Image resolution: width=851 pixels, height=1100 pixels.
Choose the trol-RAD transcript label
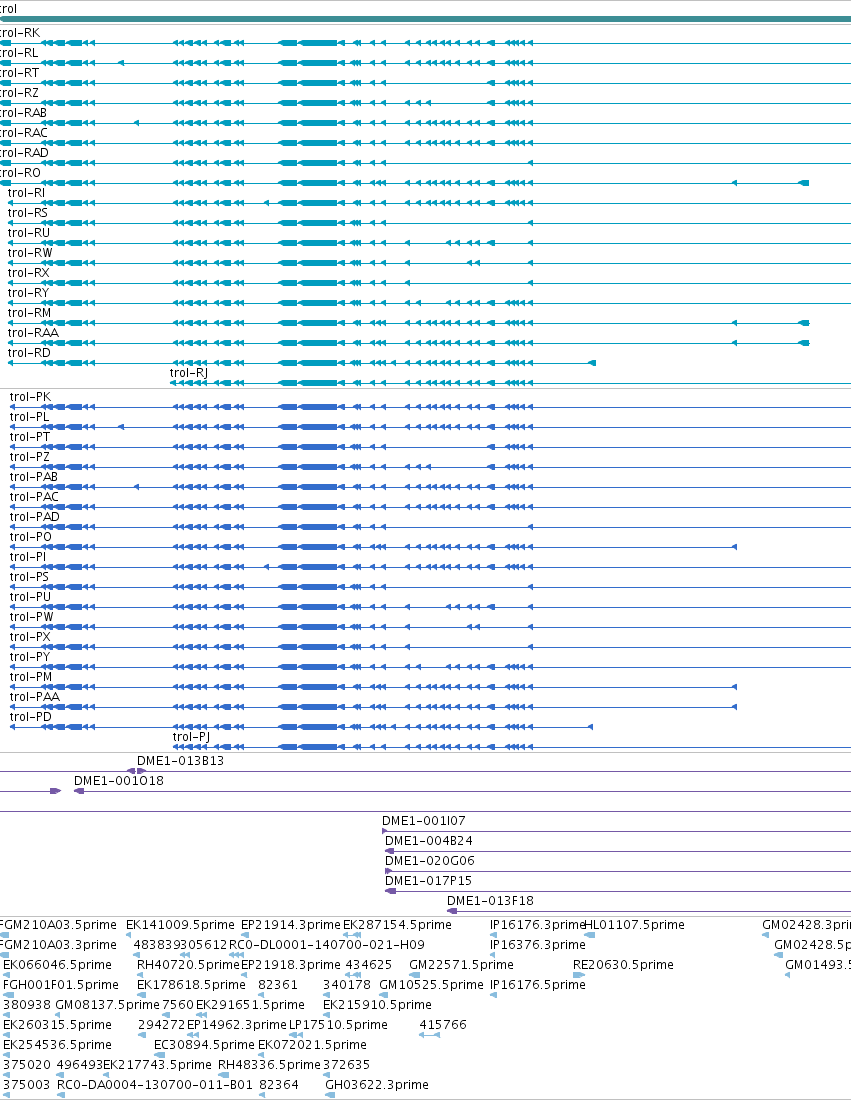[x=24, y=153]
